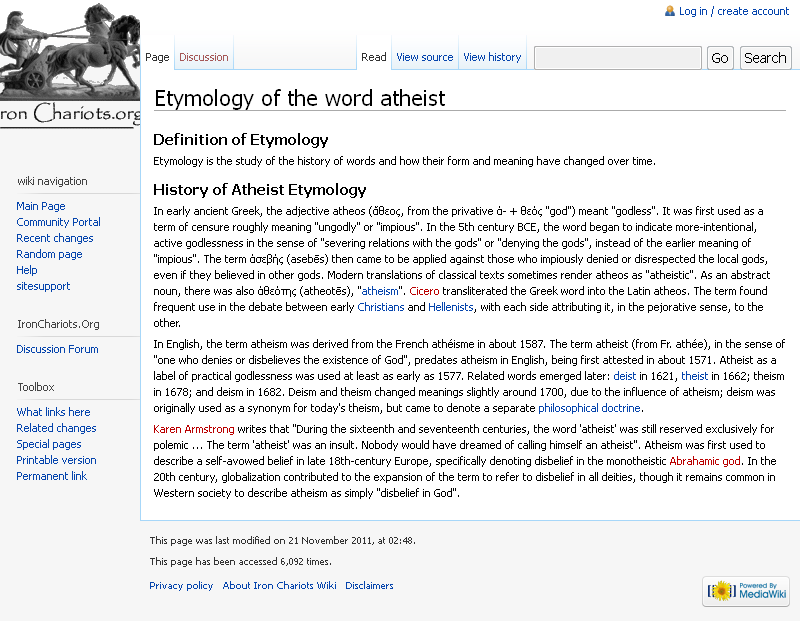
Task: Select the Read tab
Action: tap(373, 57)
